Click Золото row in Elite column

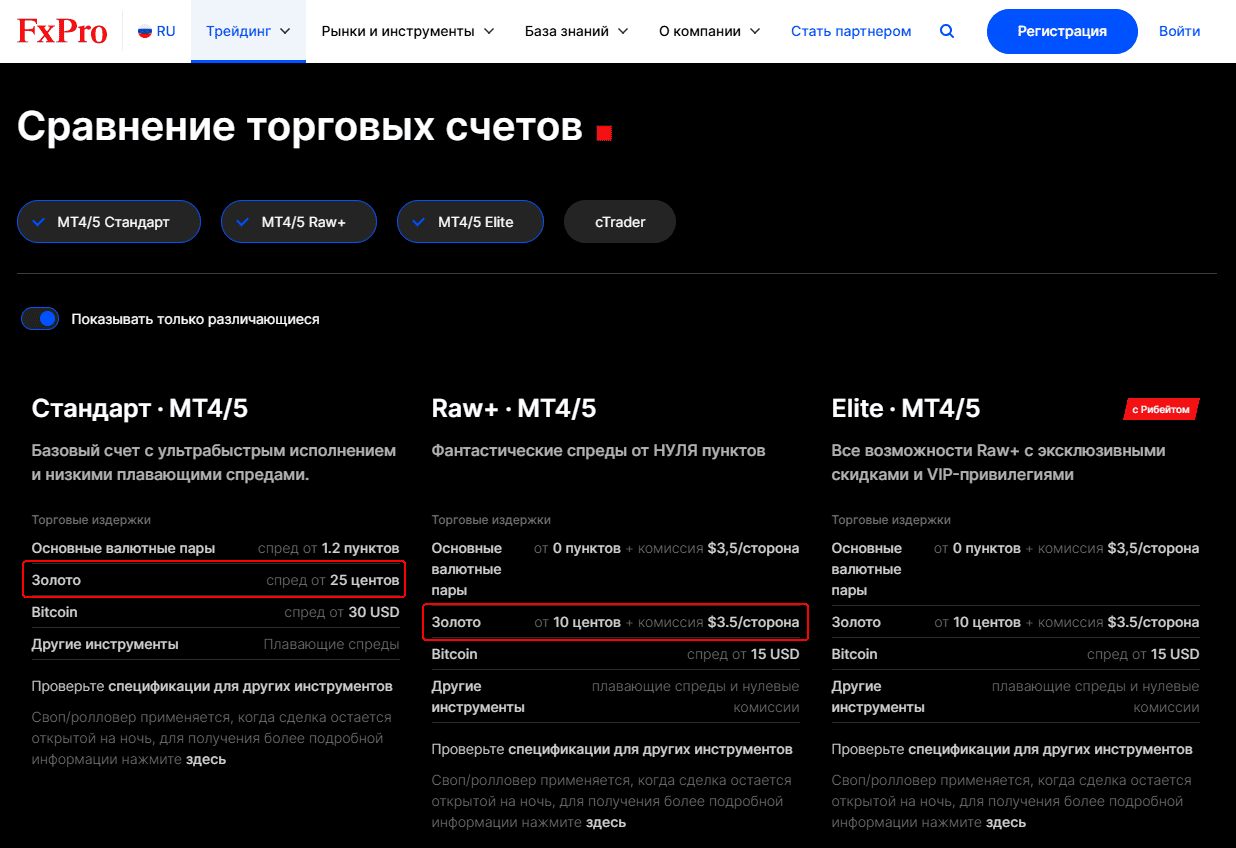tap(1015, 622)
